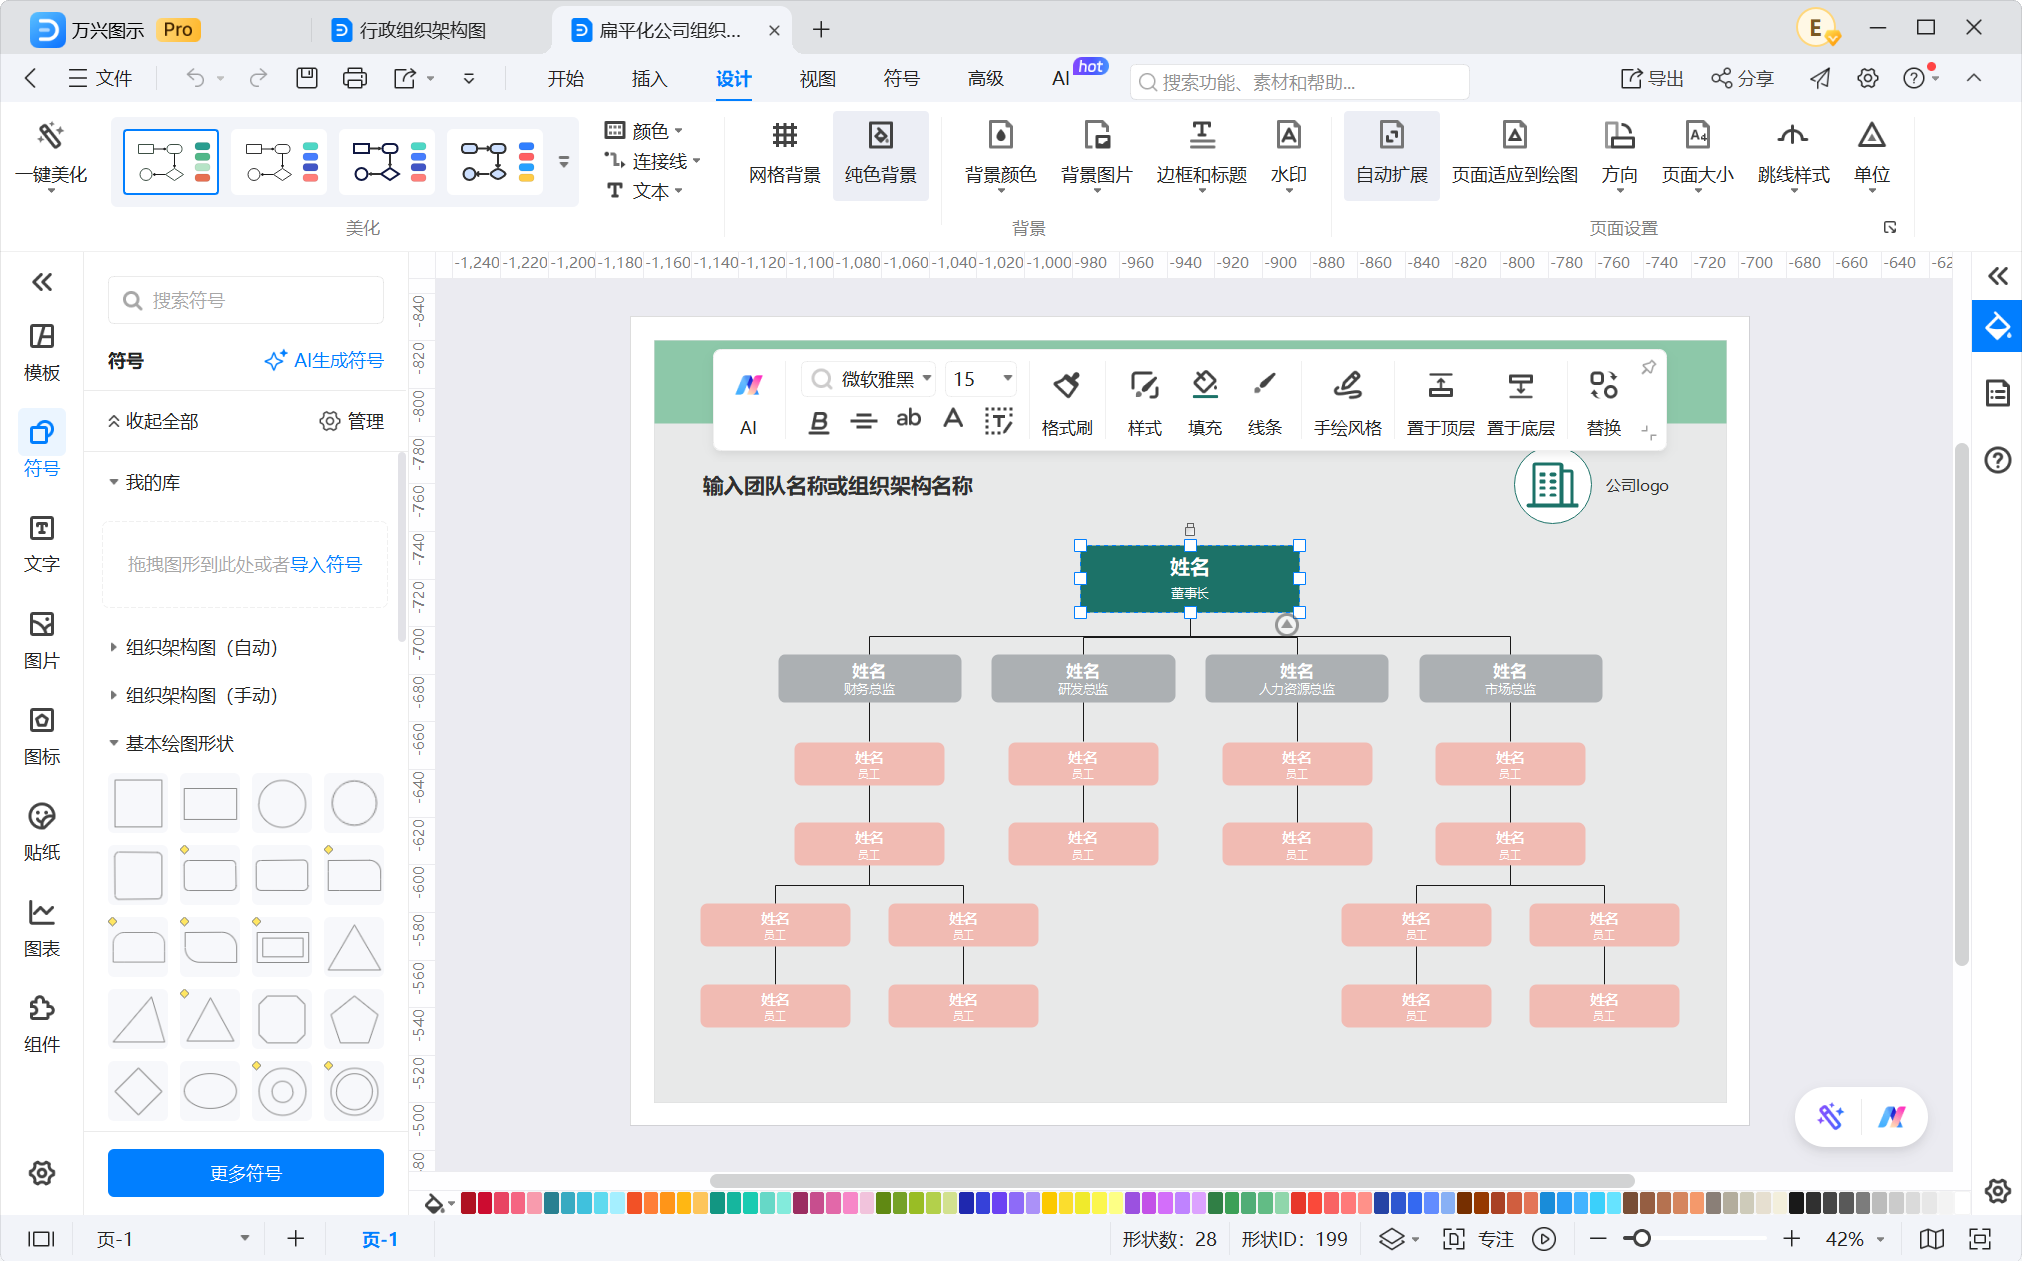Open the 跳线样式 jump line style menu

(x=1793, y=155)
